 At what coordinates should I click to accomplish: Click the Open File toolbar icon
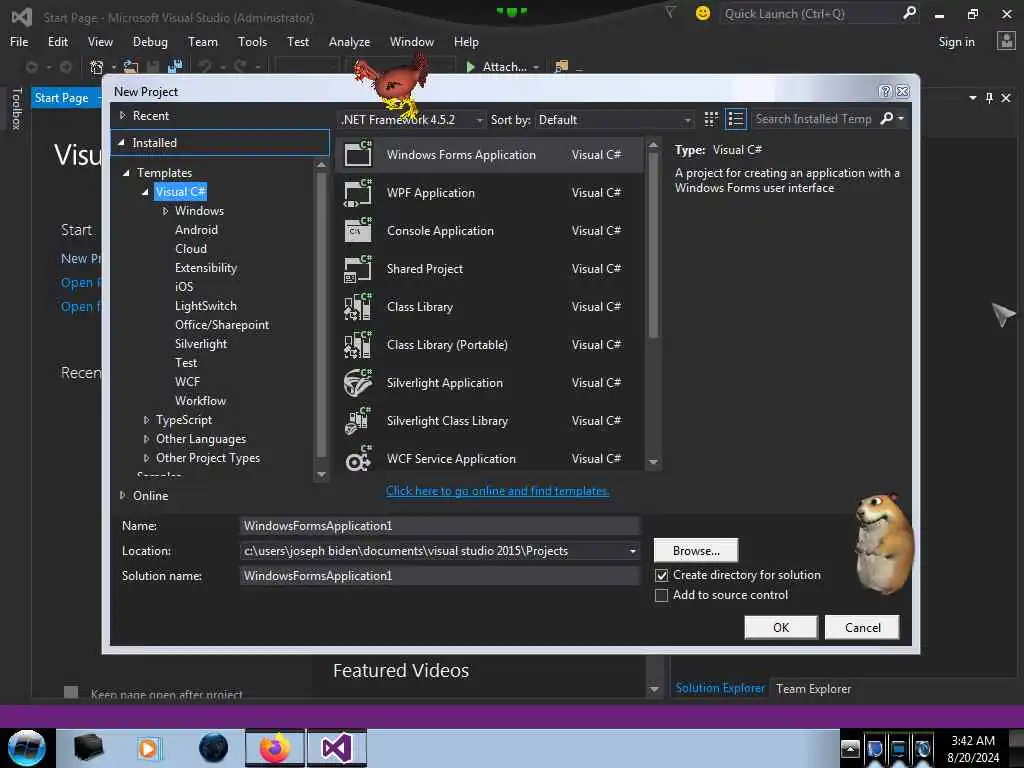click(x=131, y=67)
